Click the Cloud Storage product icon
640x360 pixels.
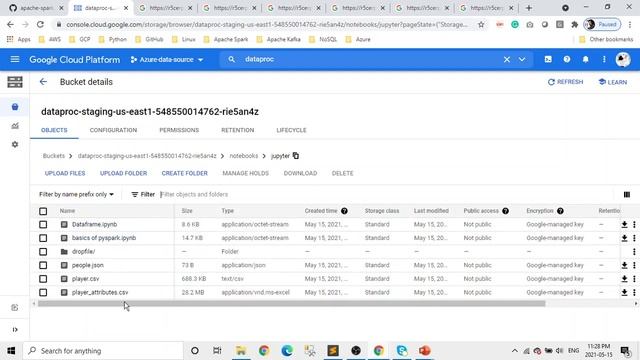[x=15, y=82]
